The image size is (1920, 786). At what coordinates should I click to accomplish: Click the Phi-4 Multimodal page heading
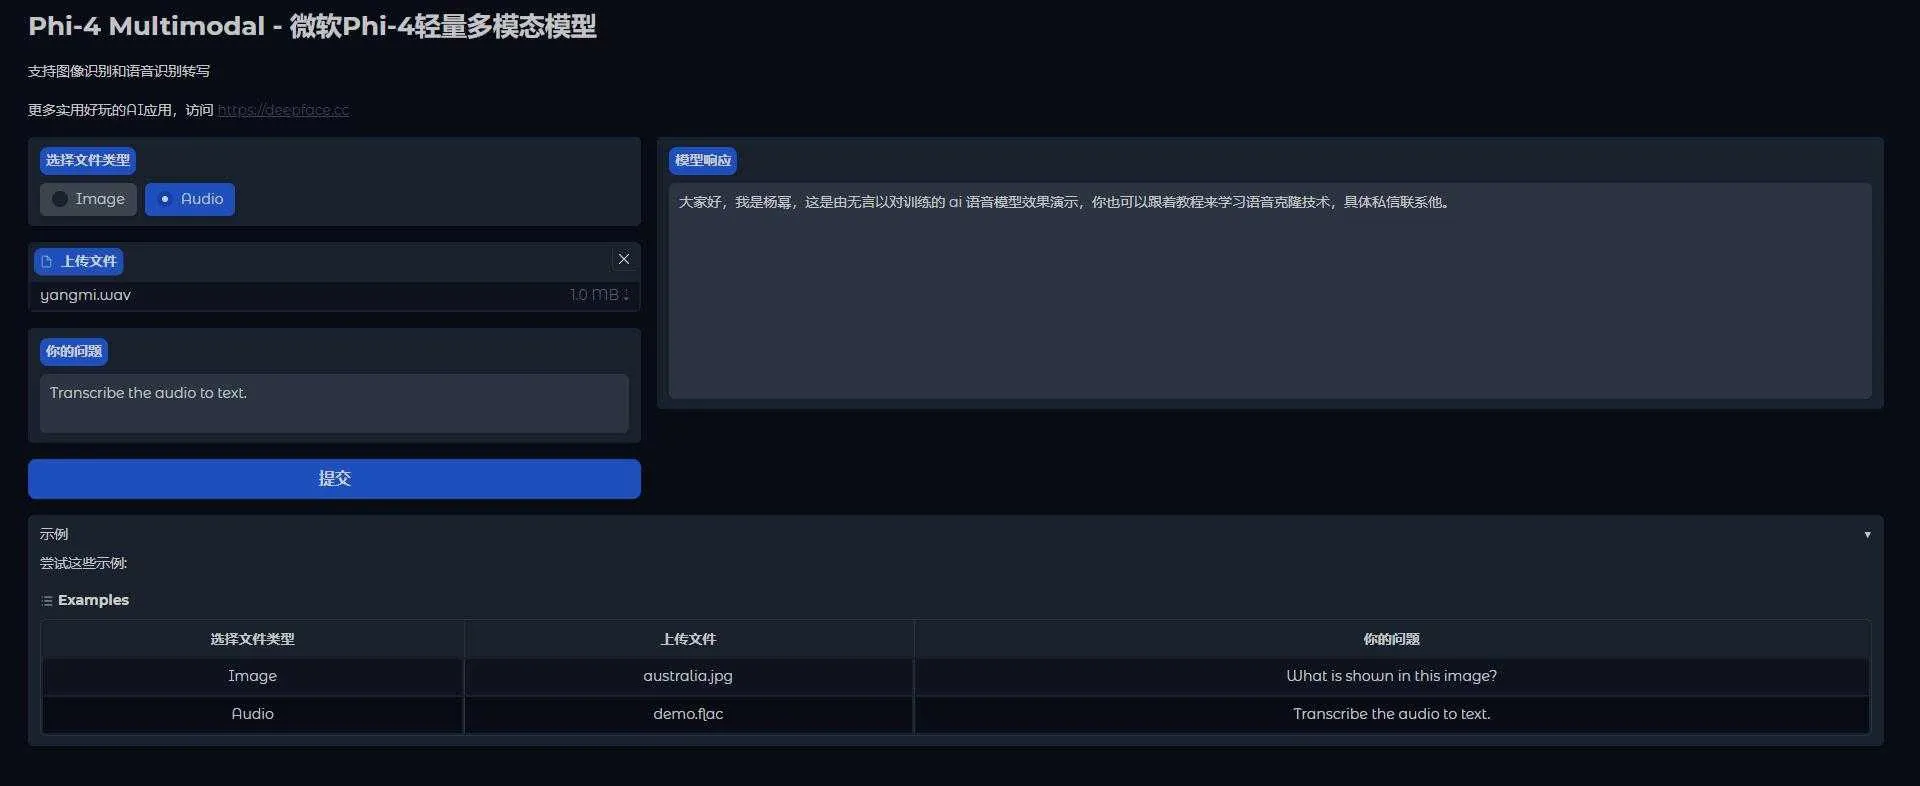[312, 26]
